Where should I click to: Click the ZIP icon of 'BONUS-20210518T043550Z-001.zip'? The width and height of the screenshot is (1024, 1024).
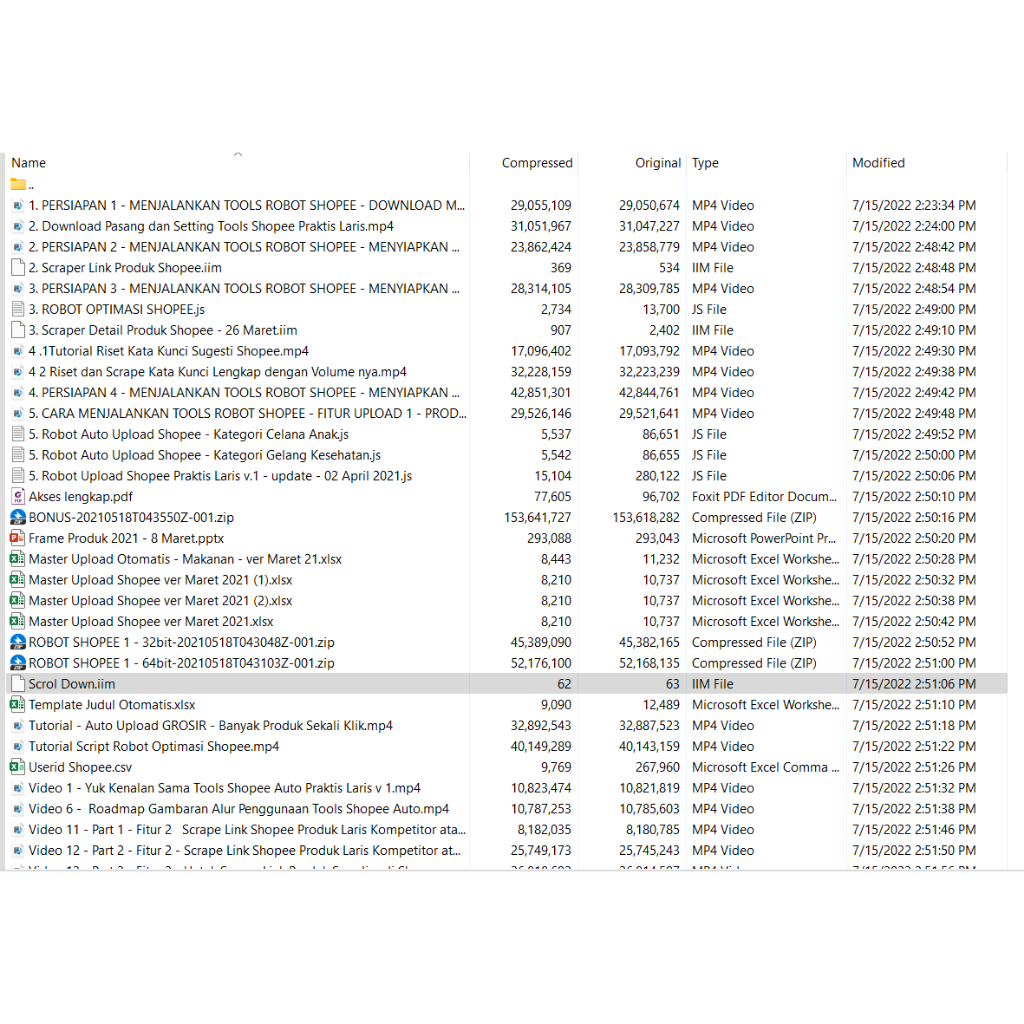(18, 517)
